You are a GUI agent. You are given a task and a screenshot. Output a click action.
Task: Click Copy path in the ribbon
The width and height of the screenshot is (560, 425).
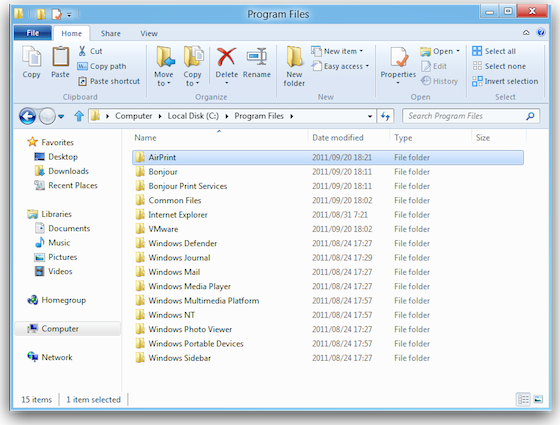pos(102,66)
